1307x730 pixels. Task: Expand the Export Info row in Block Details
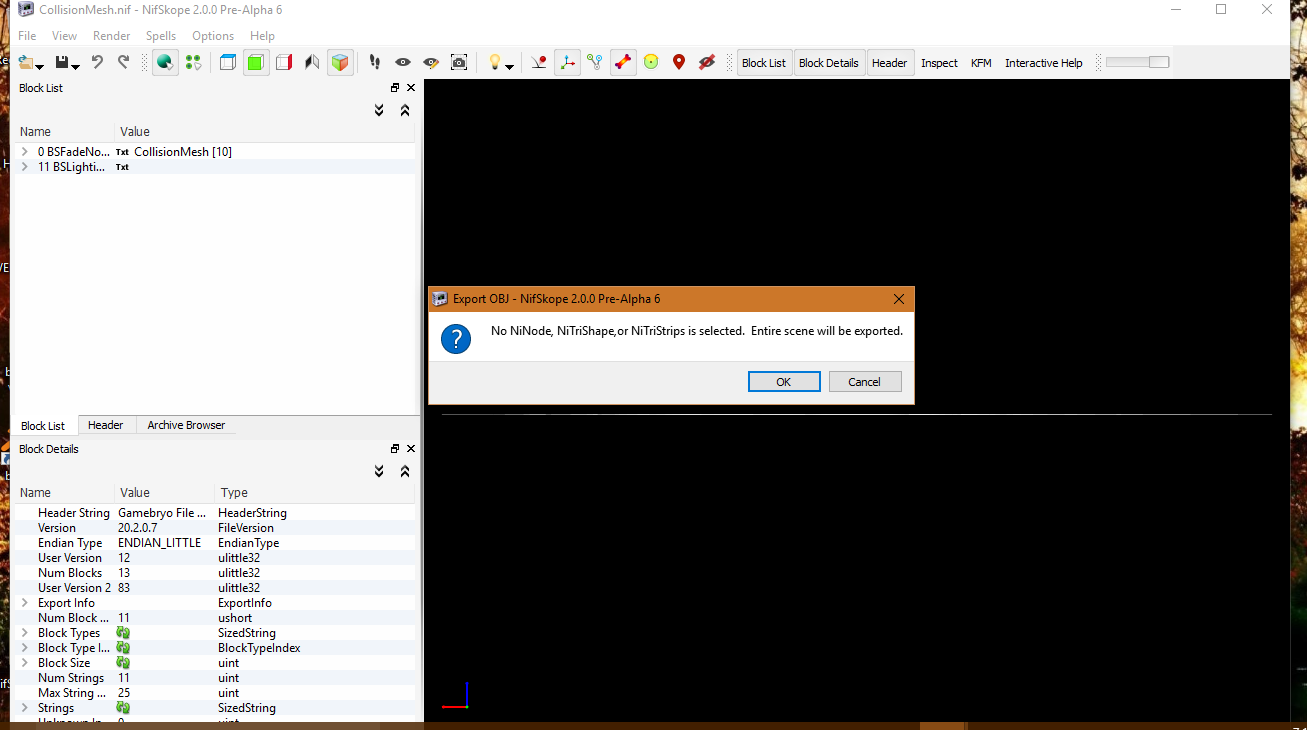click(25, 602)
